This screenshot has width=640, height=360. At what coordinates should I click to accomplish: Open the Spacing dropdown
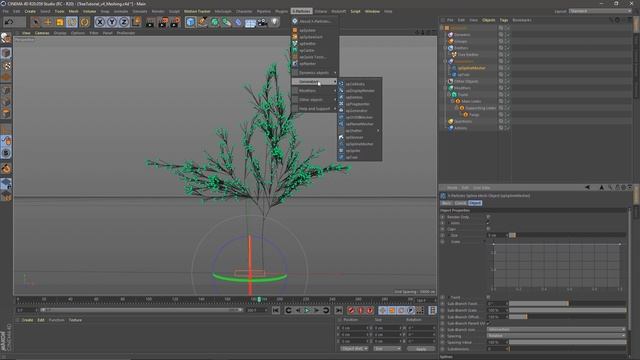[x=556, y=336]
